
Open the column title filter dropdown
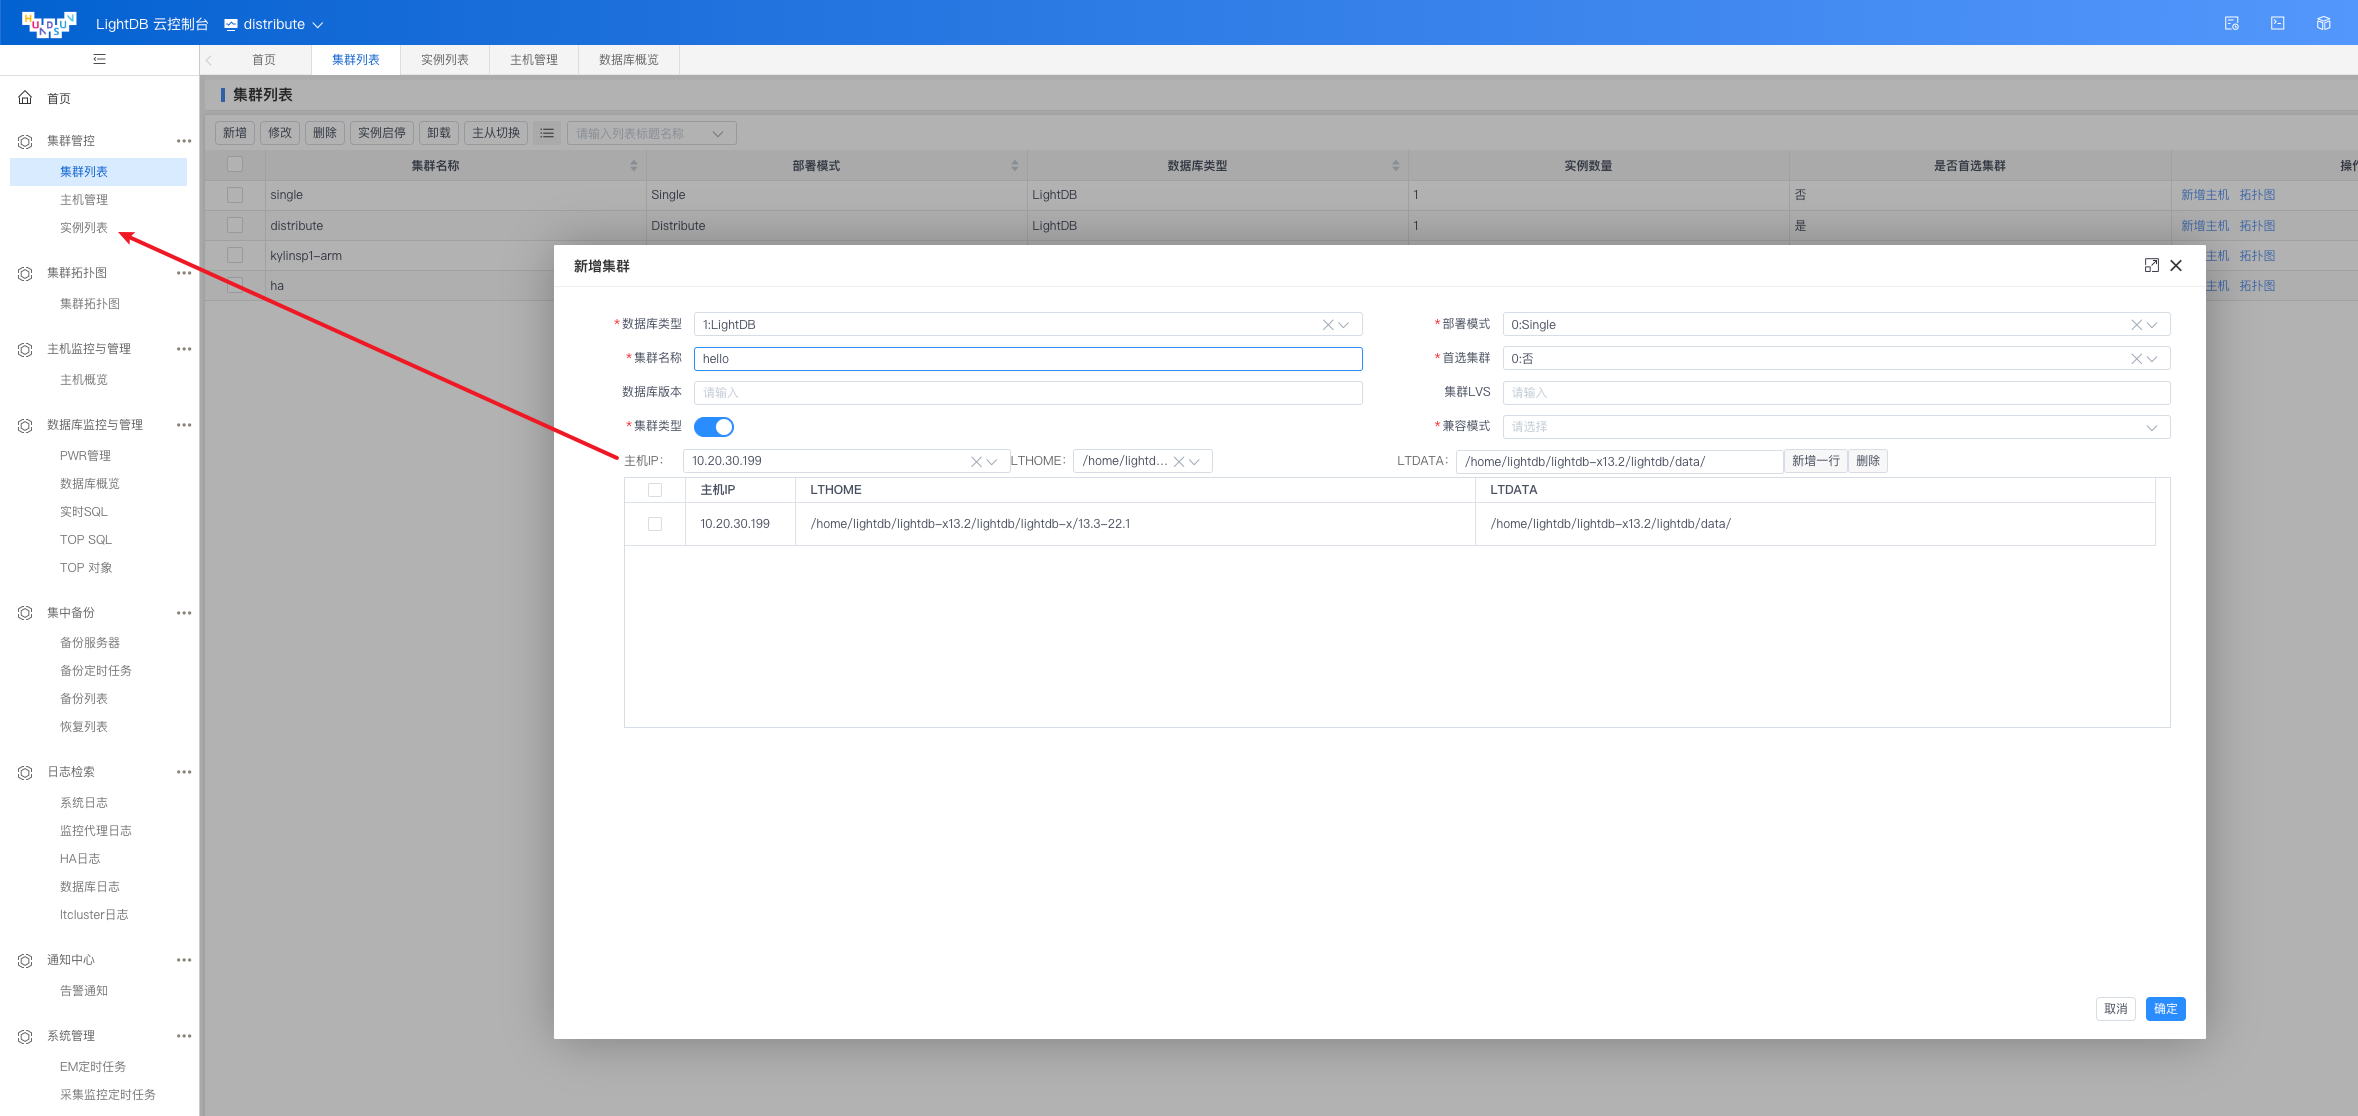tap(652, 133)
